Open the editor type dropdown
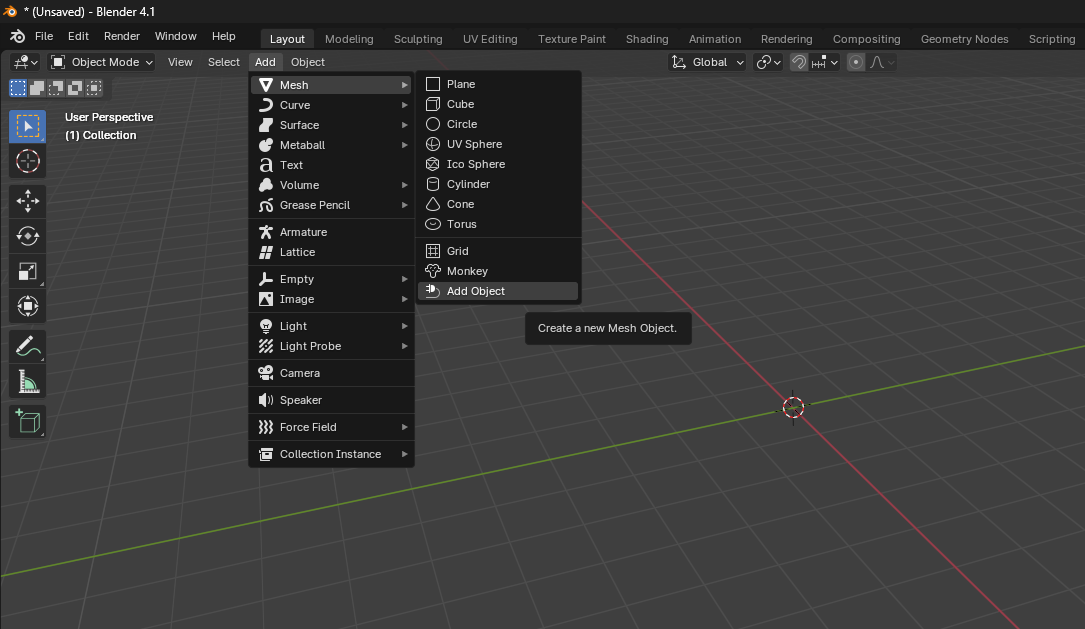Viewport: 1085px width, 629px height. (x=26, y=62)
